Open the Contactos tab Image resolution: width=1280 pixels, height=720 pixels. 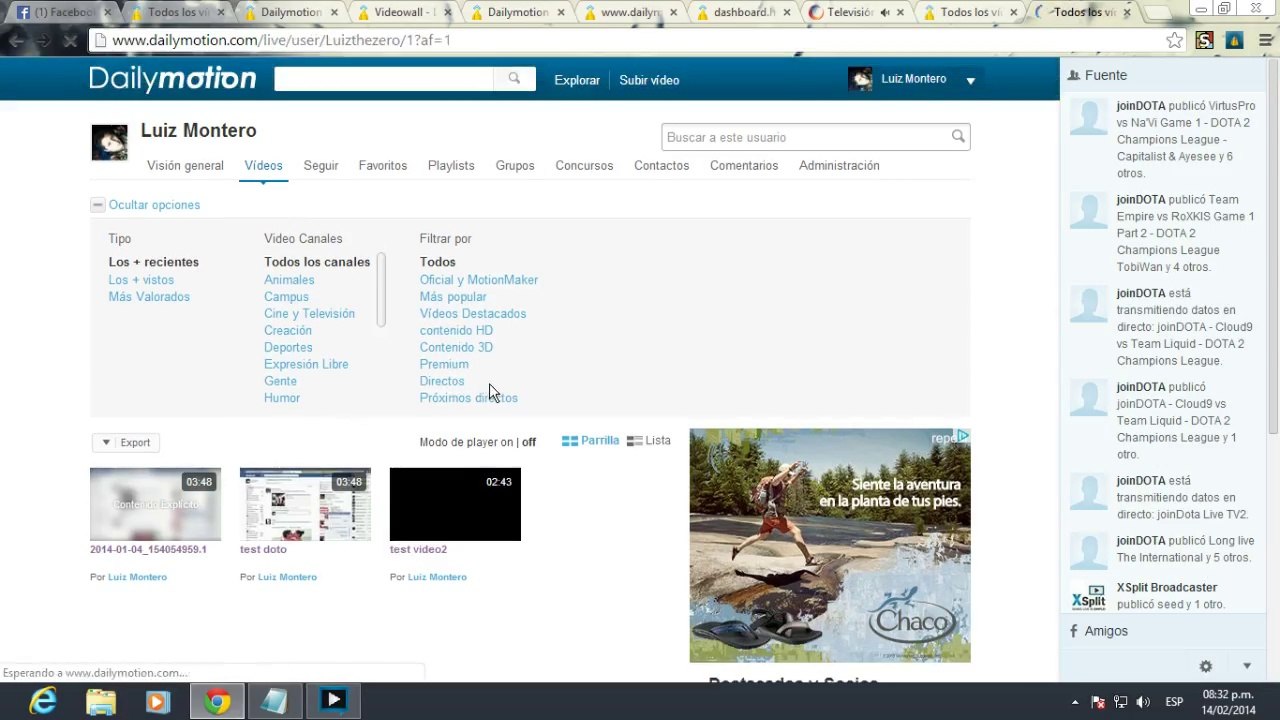tap(661, 166)
